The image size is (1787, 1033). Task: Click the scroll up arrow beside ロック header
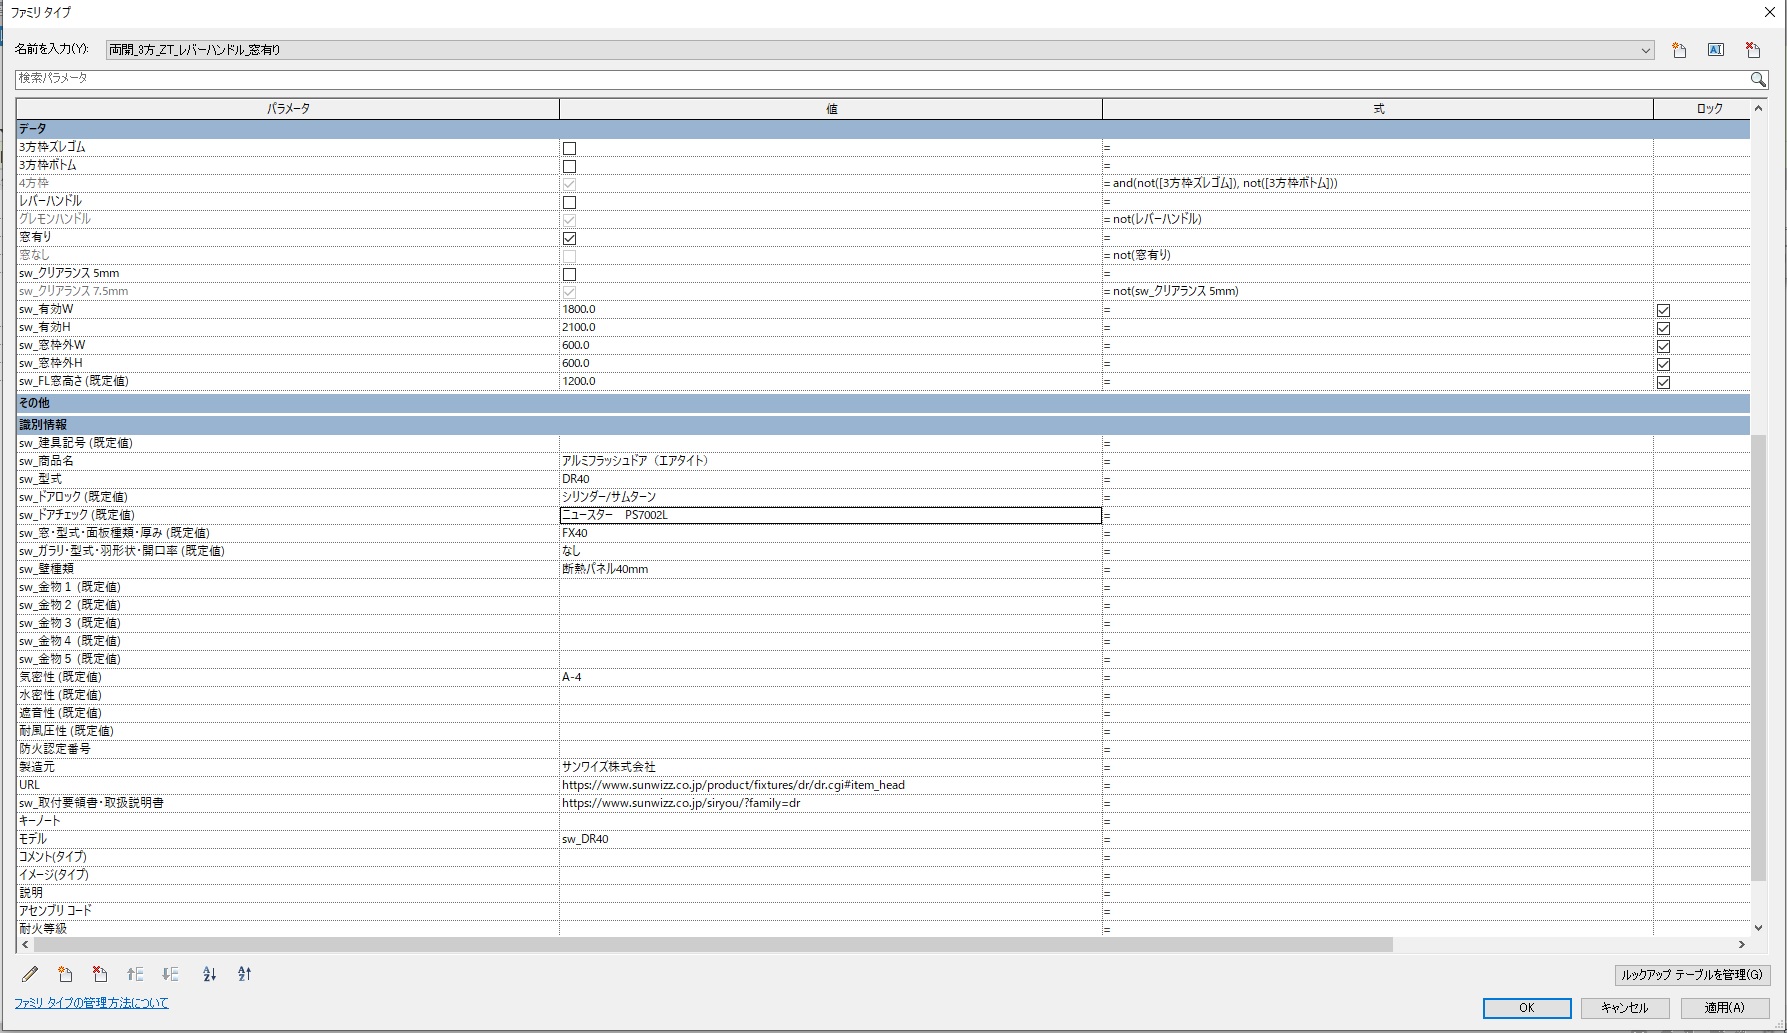coord(1759,108)
